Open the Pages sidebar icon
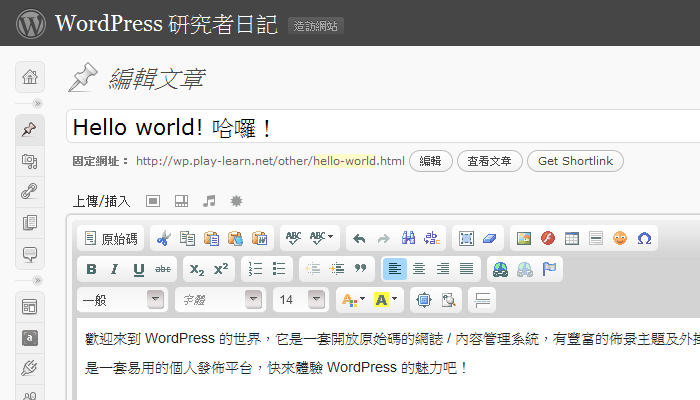The image size is (700, 400). click(30, 222)
